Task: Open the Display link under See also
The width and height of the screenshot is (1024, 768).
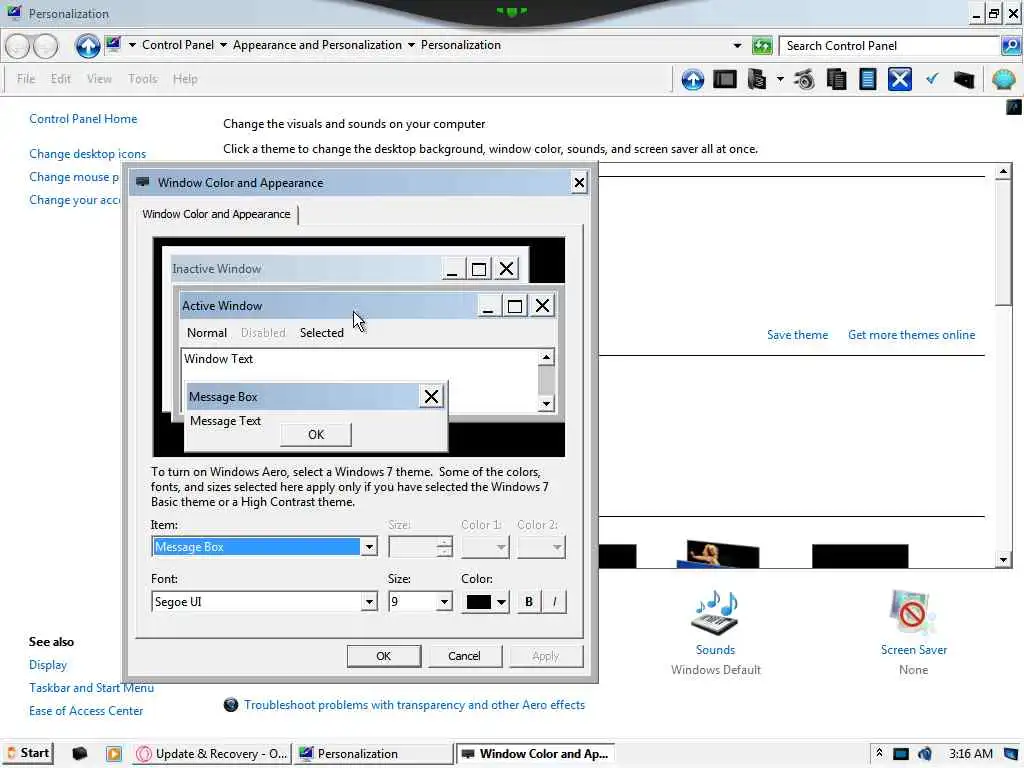Action: (x=48, y=665)
